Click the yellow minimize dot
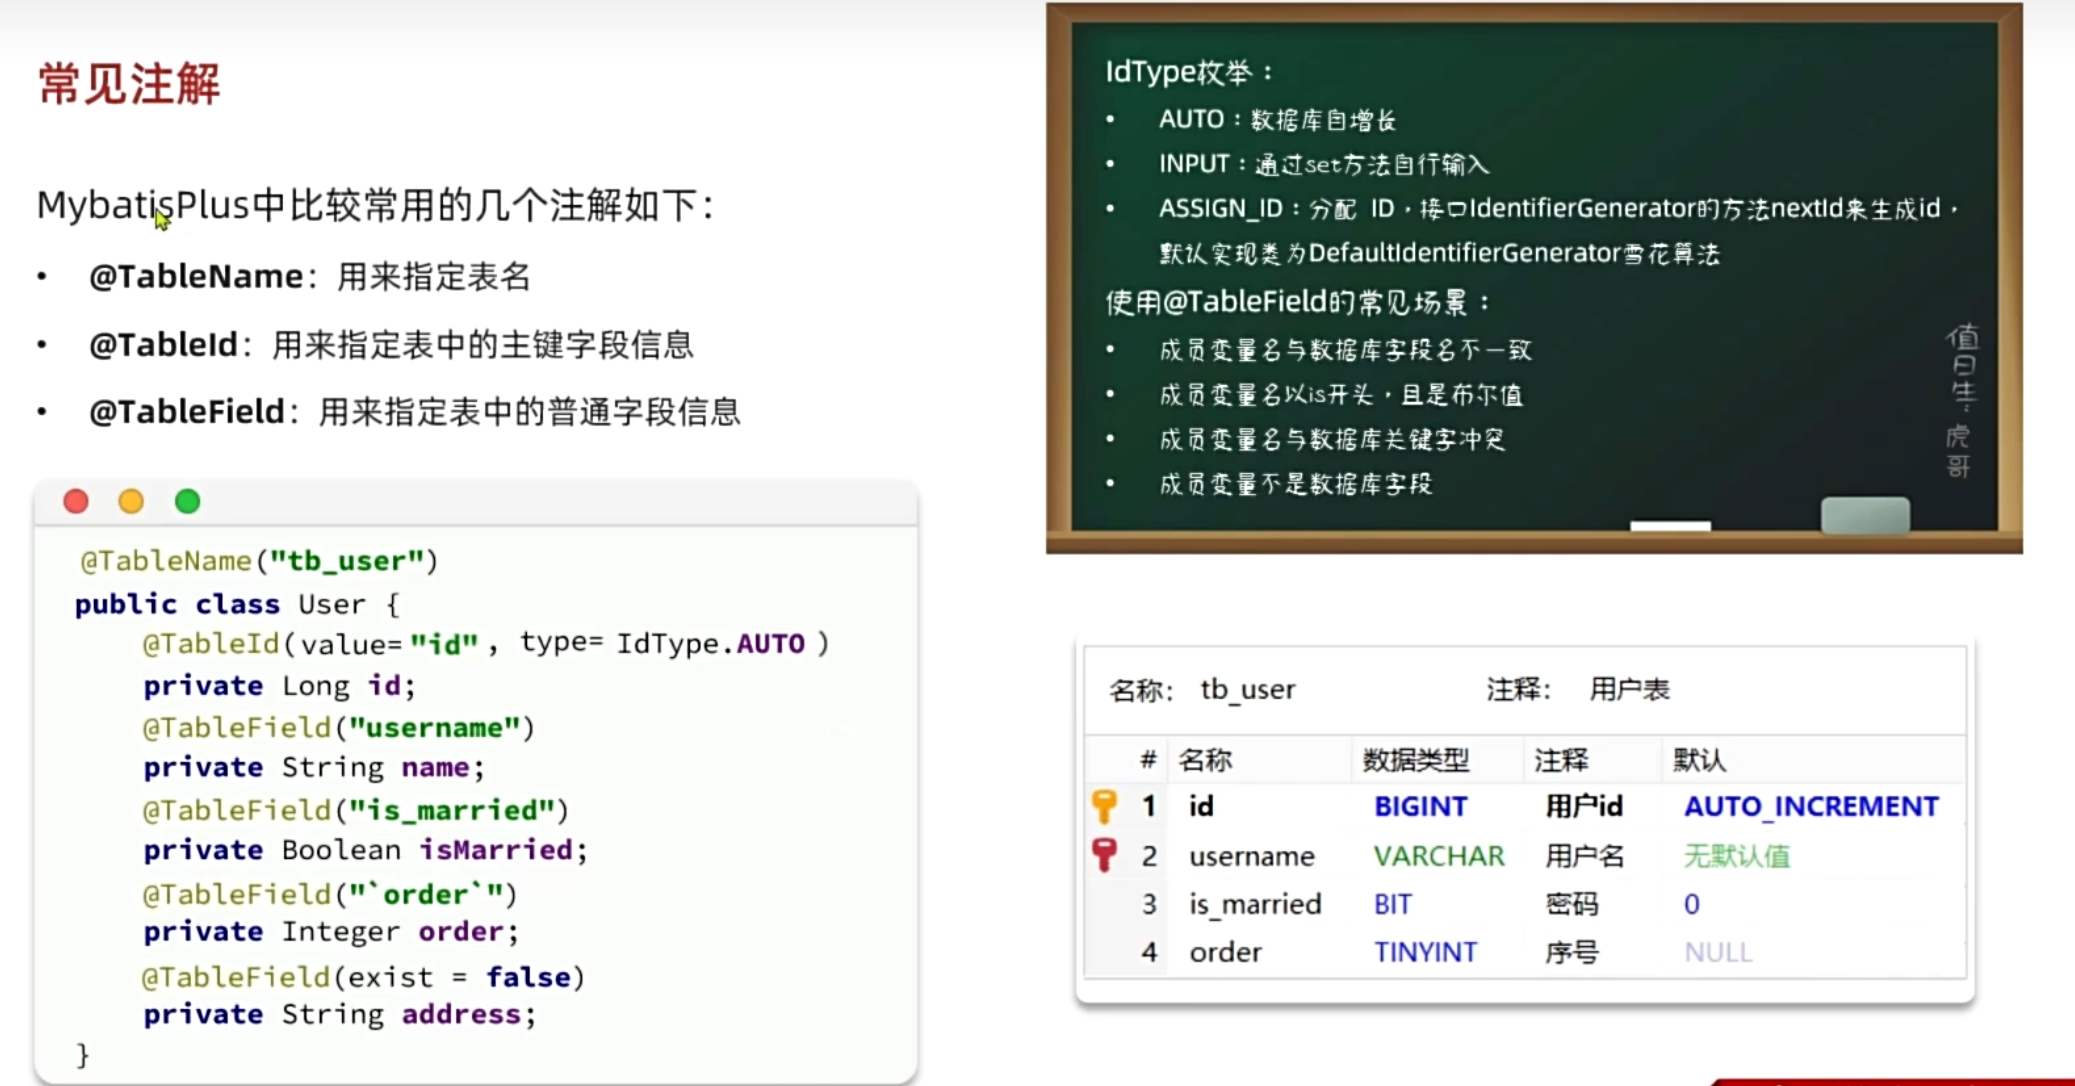The width and height of the screenshot is (2075, 1086). click(x=131, y=501)
